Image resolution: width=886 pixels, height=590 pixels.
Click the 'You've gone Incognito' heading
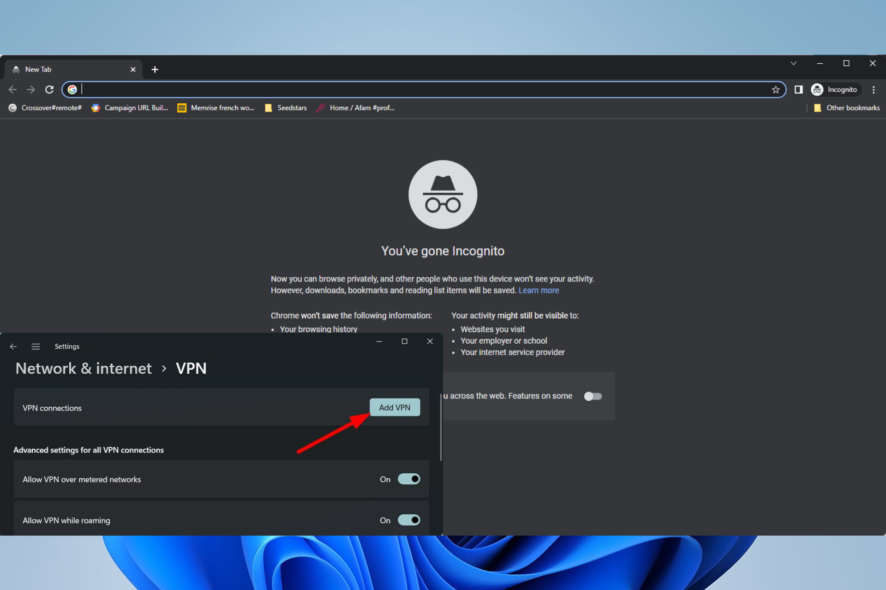tap(443, 251)
